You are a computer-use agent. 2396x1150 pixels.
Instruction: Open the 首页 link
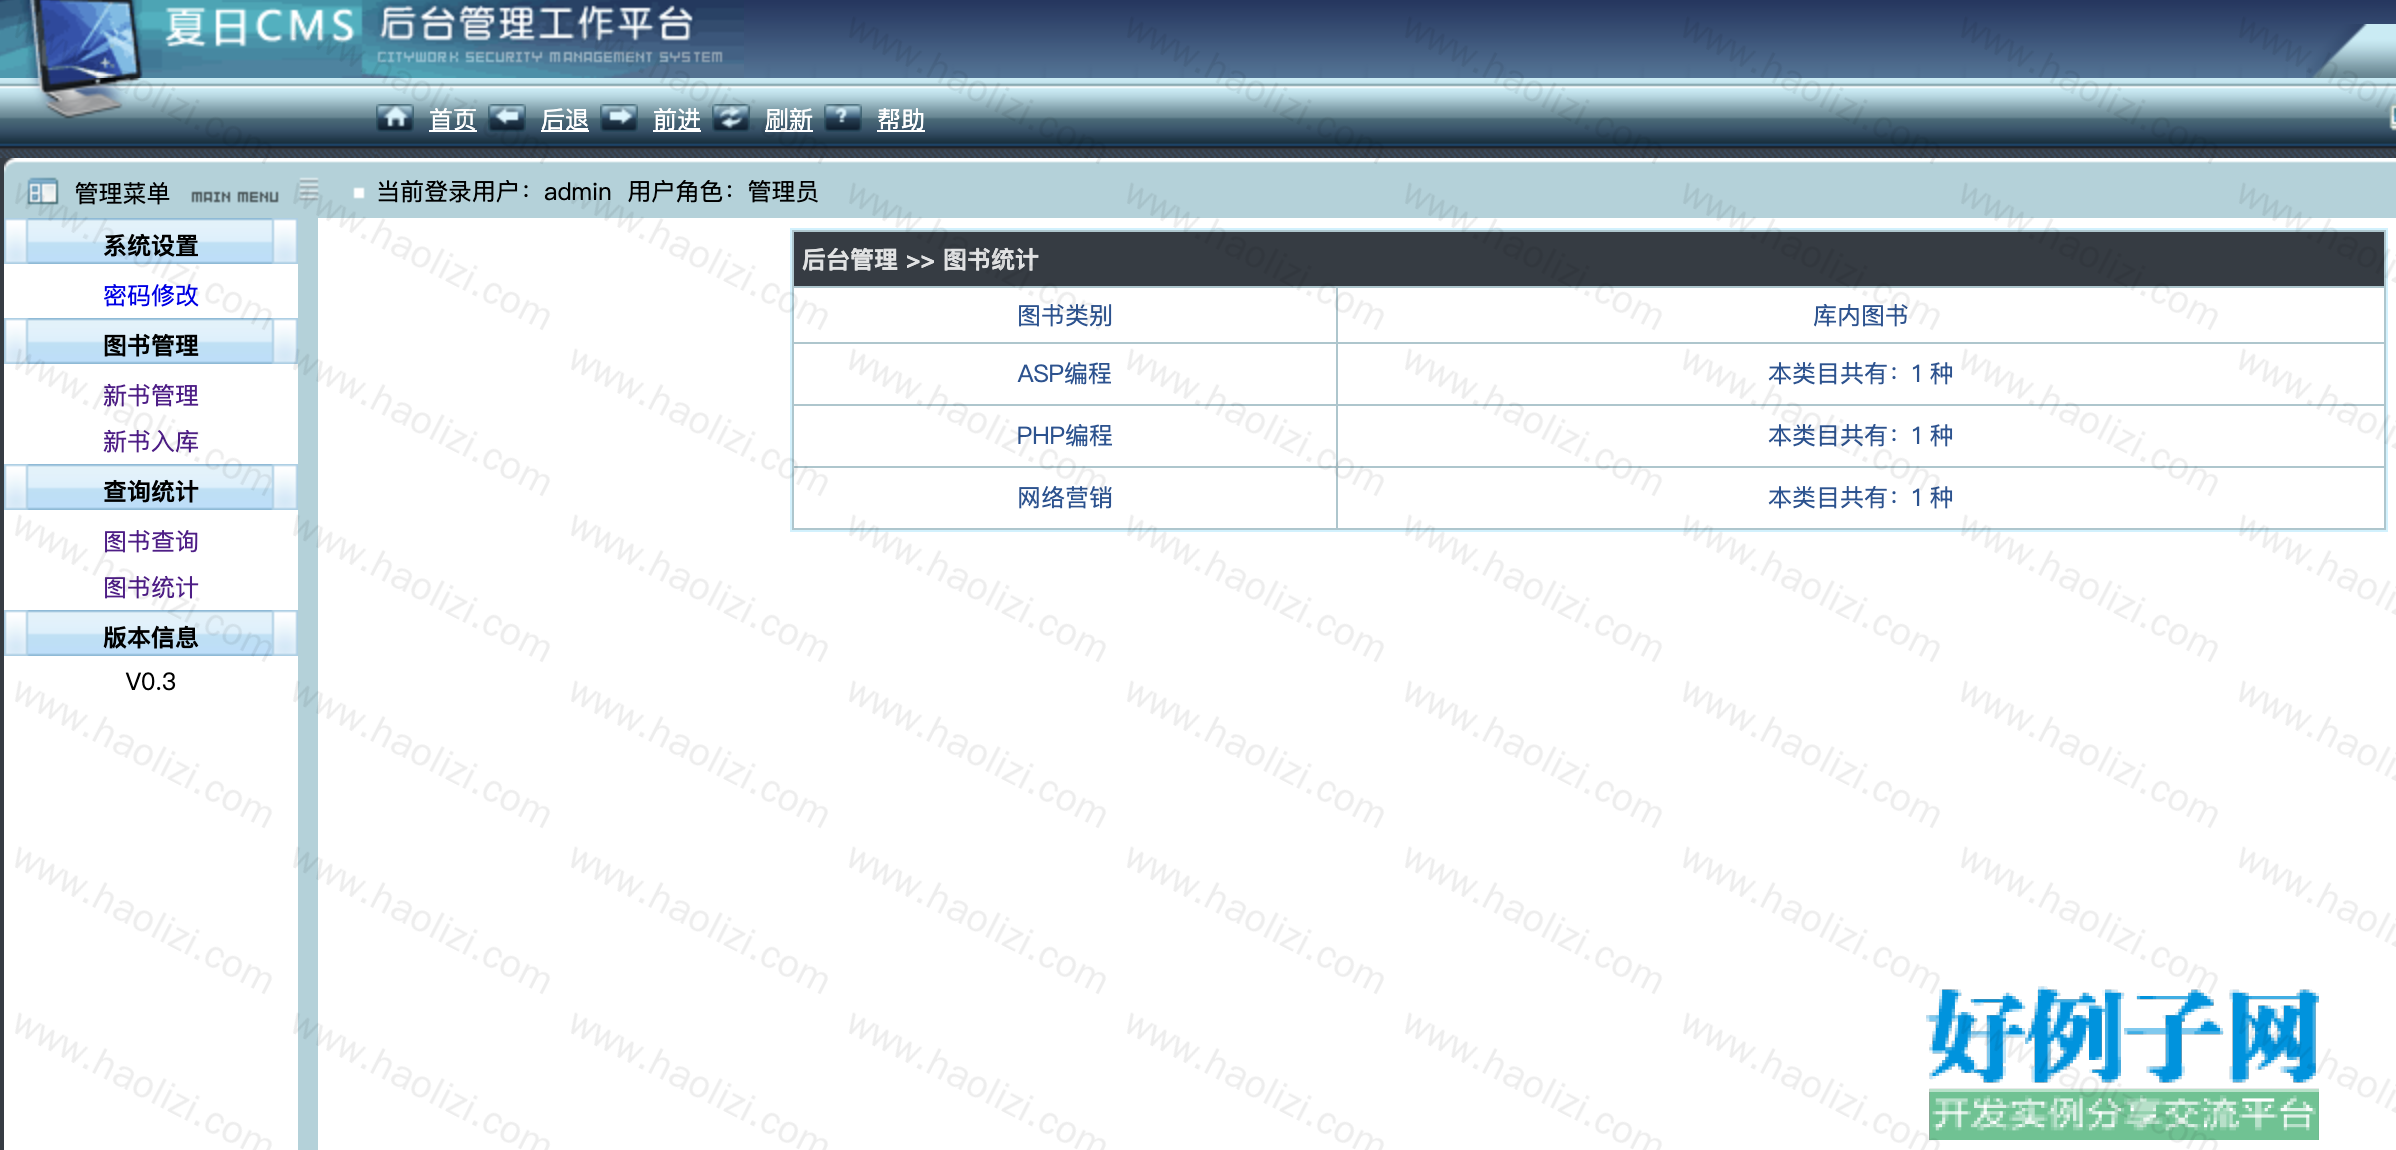(453, 120)
